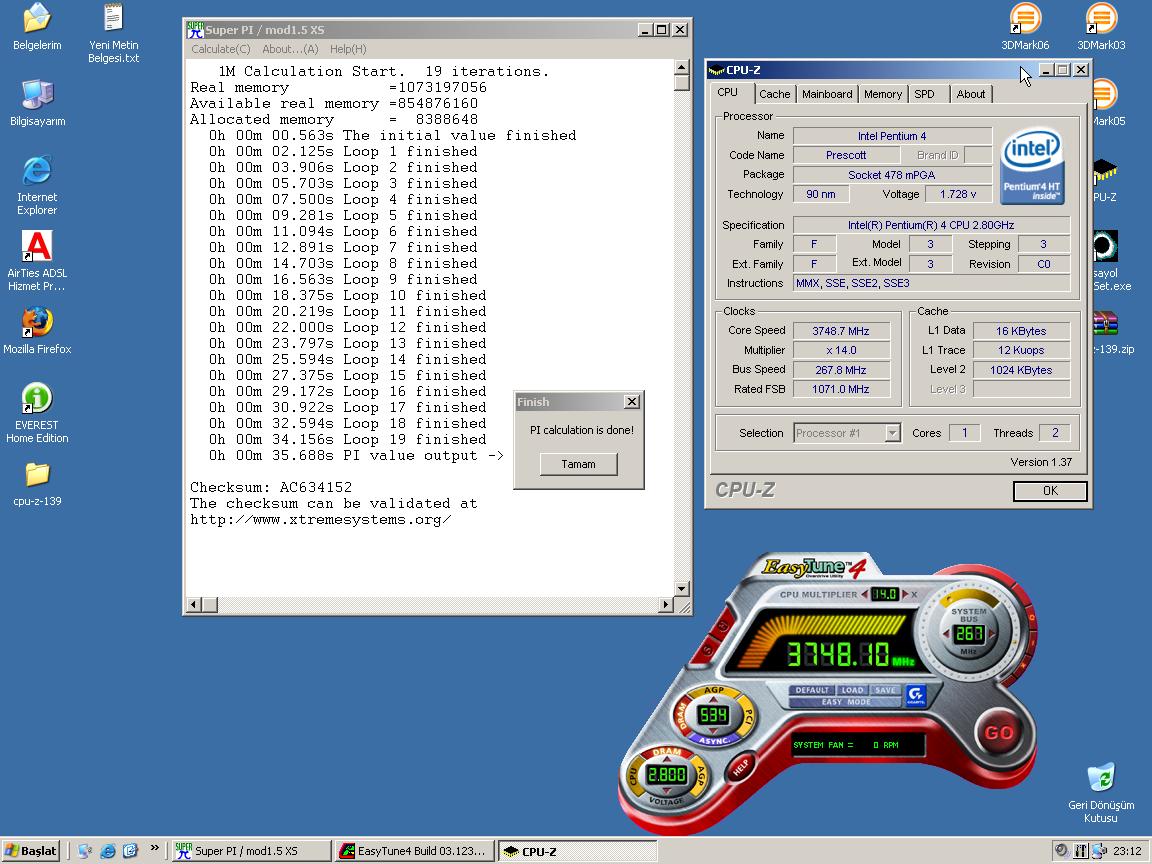Switch to the Memory tab in CPU-Z
The height and width of the screenshot is (864, 1152).
pos(882,94)
